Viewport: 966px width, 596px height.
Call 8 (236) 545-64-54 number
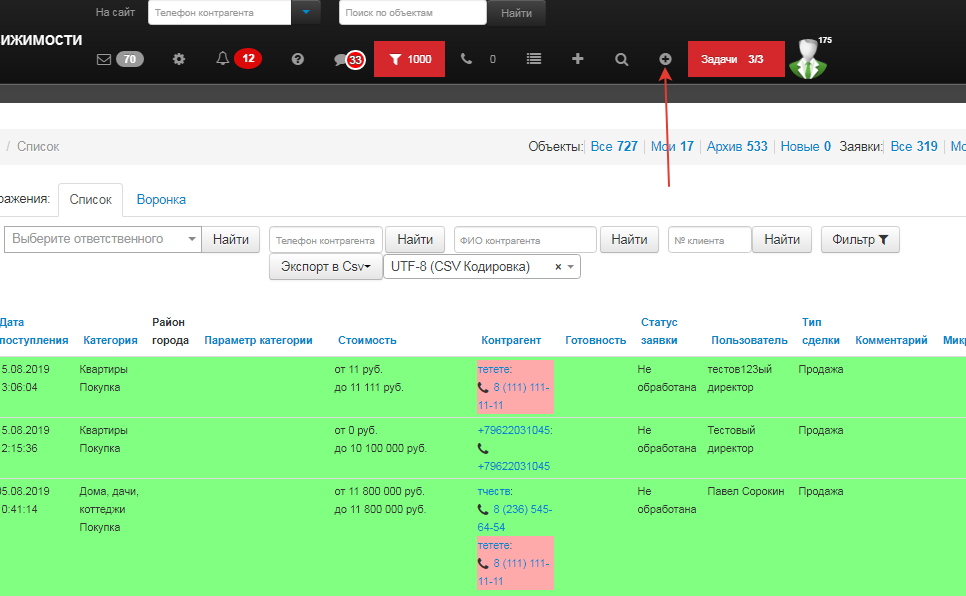point(515,518)
